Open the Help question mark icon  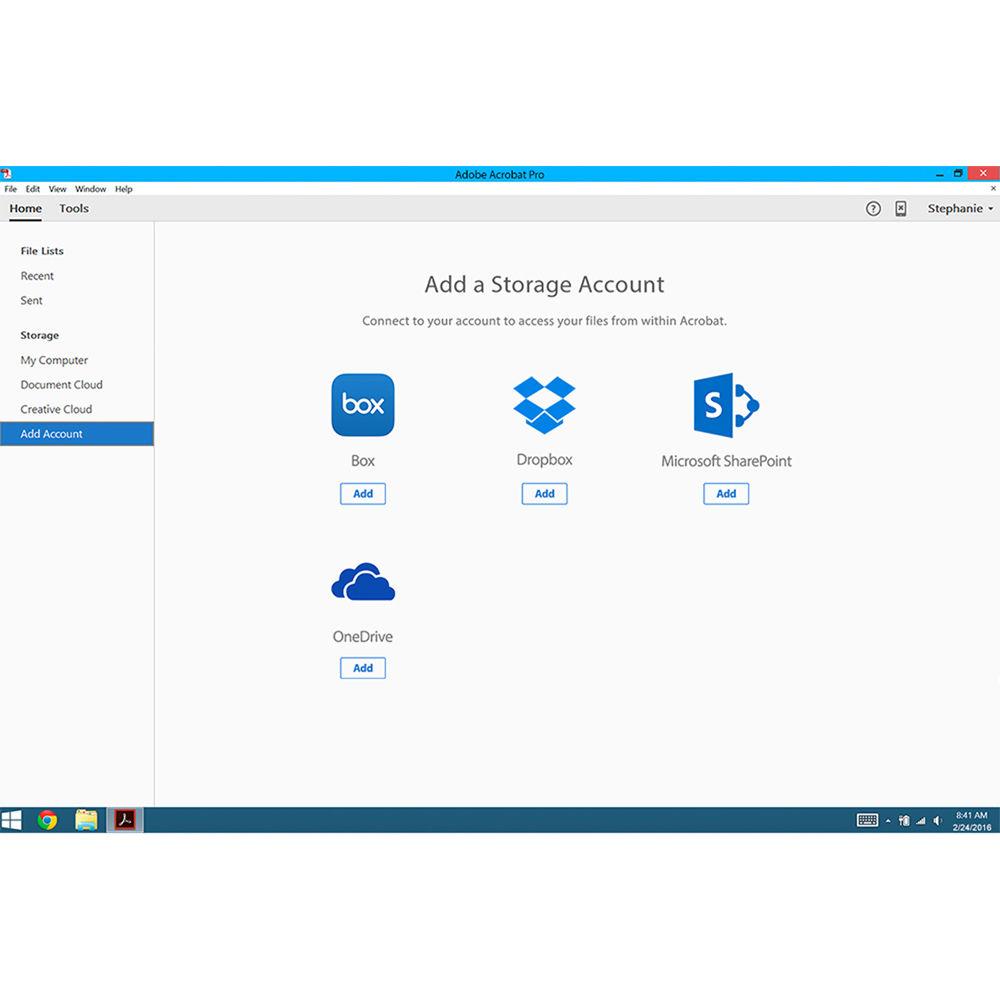873,209
